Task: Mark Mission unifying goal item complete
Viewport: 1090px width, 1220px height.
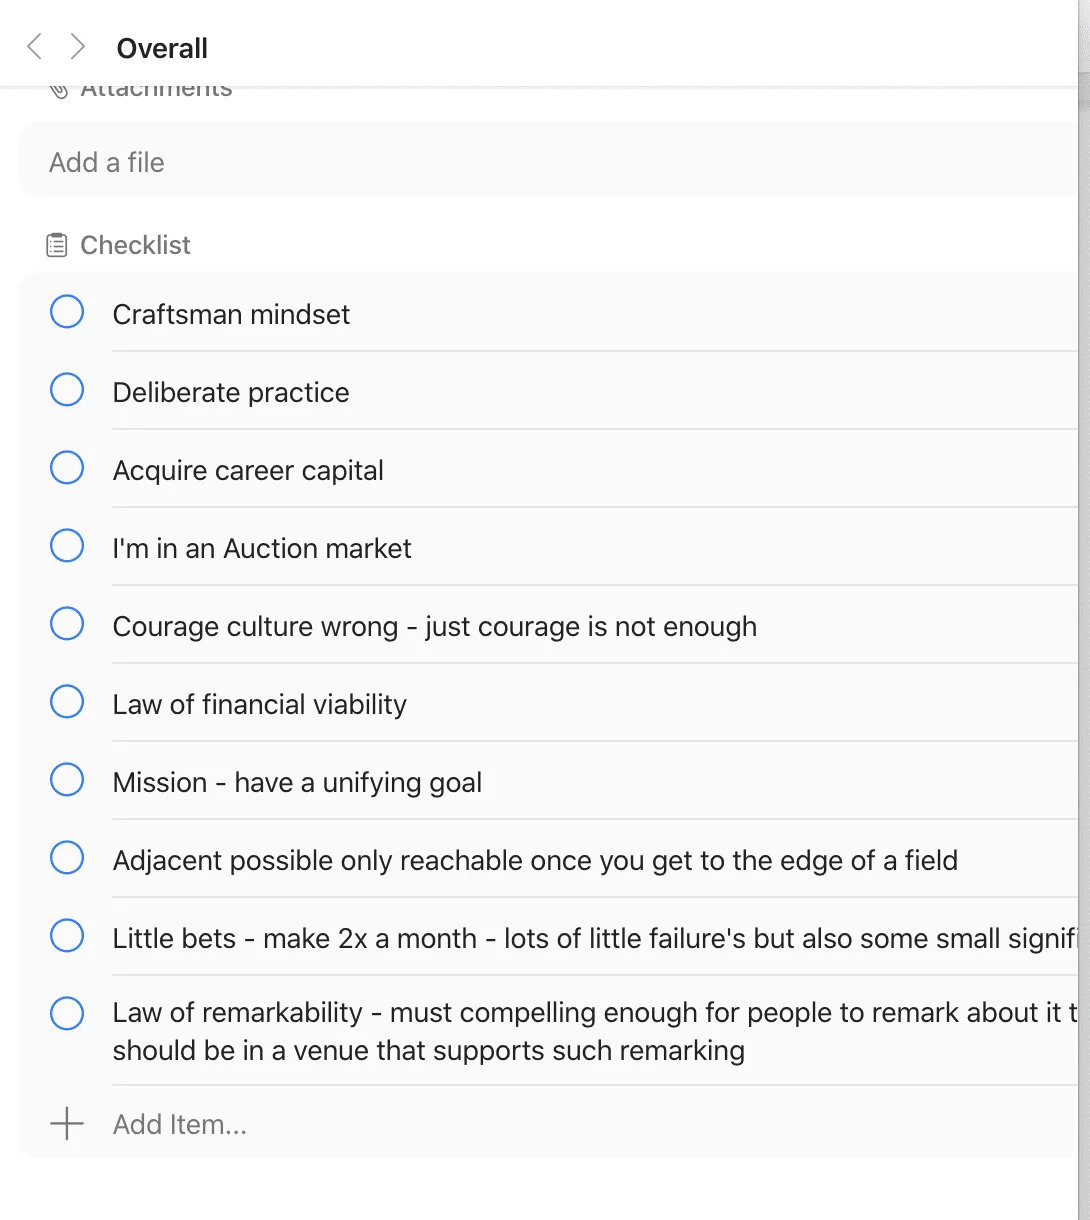Action: (x=67, y=780)
